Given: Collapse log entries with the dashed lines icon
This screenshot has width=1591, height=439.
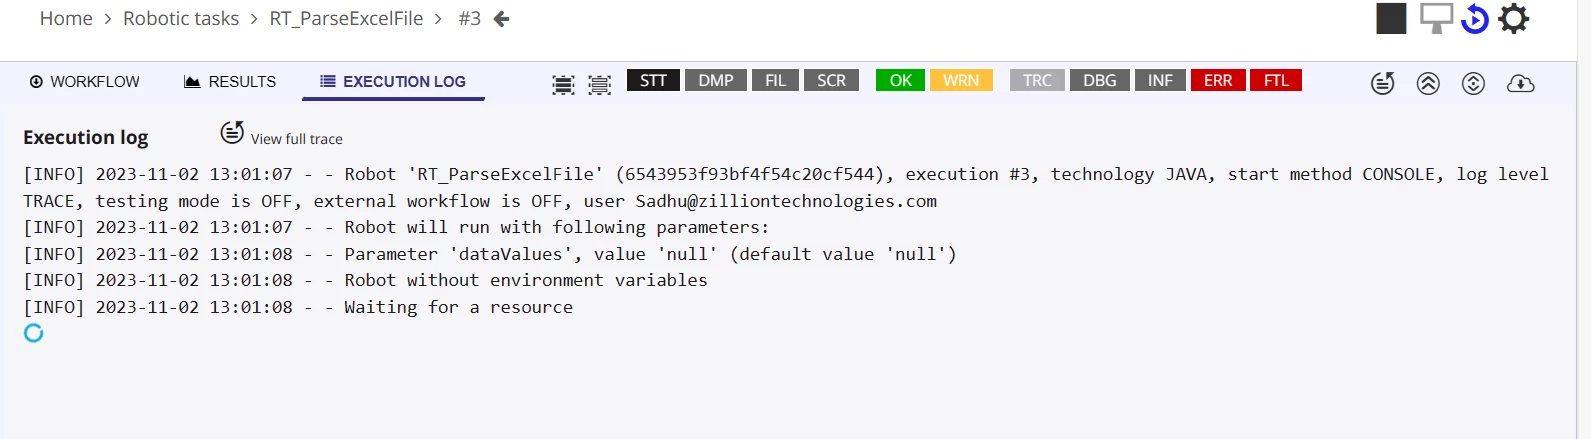Looking at the screenshot, I should 599,85.
